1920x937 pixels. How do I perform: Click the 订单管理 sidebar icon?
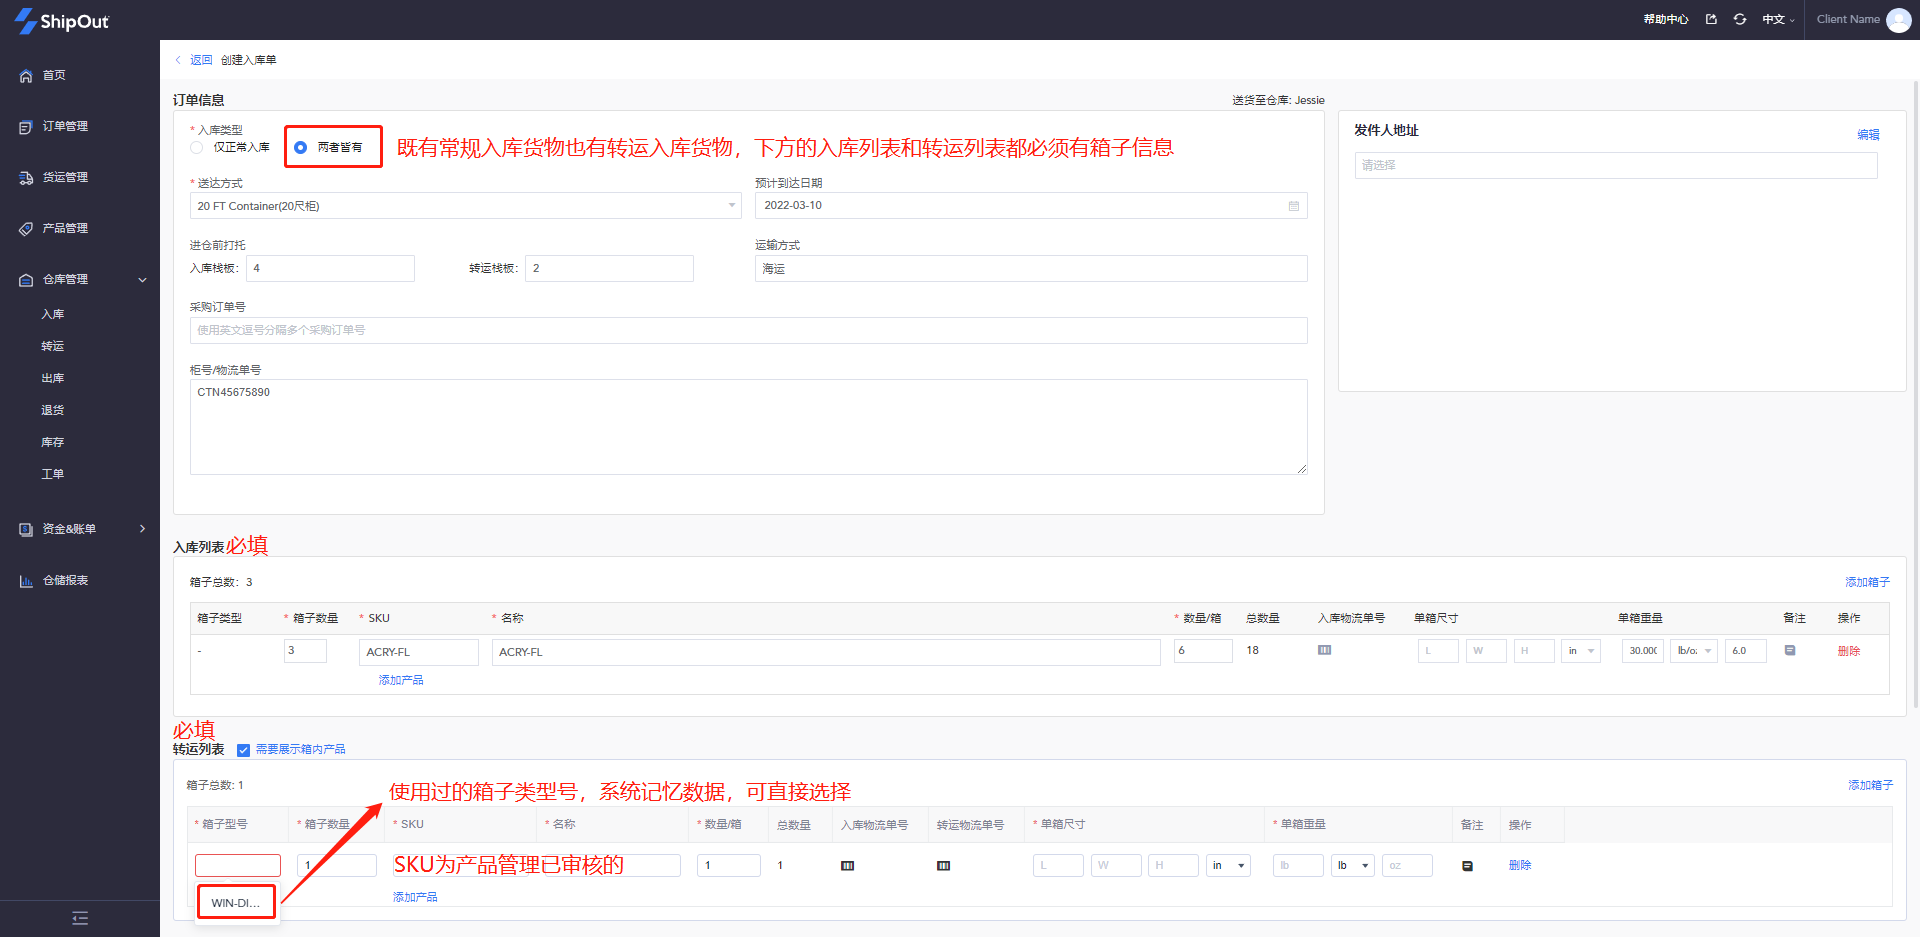[x=26, y=127]
